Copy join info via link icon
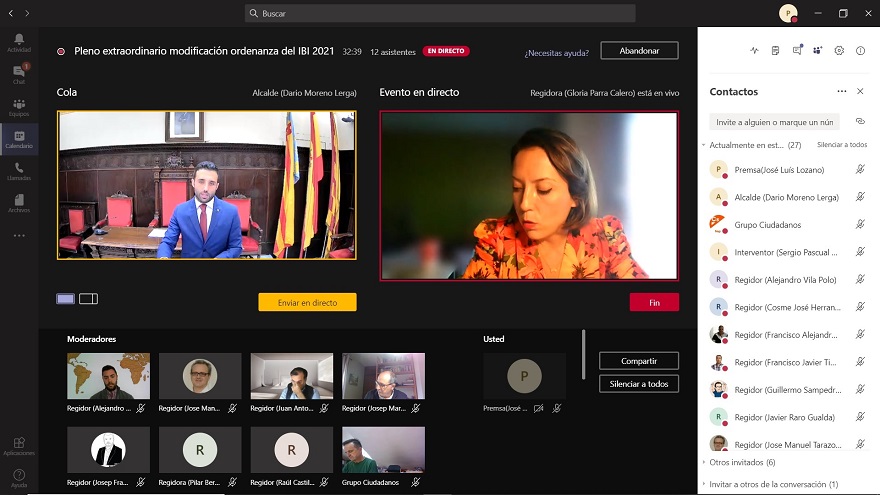 (859, 121)
